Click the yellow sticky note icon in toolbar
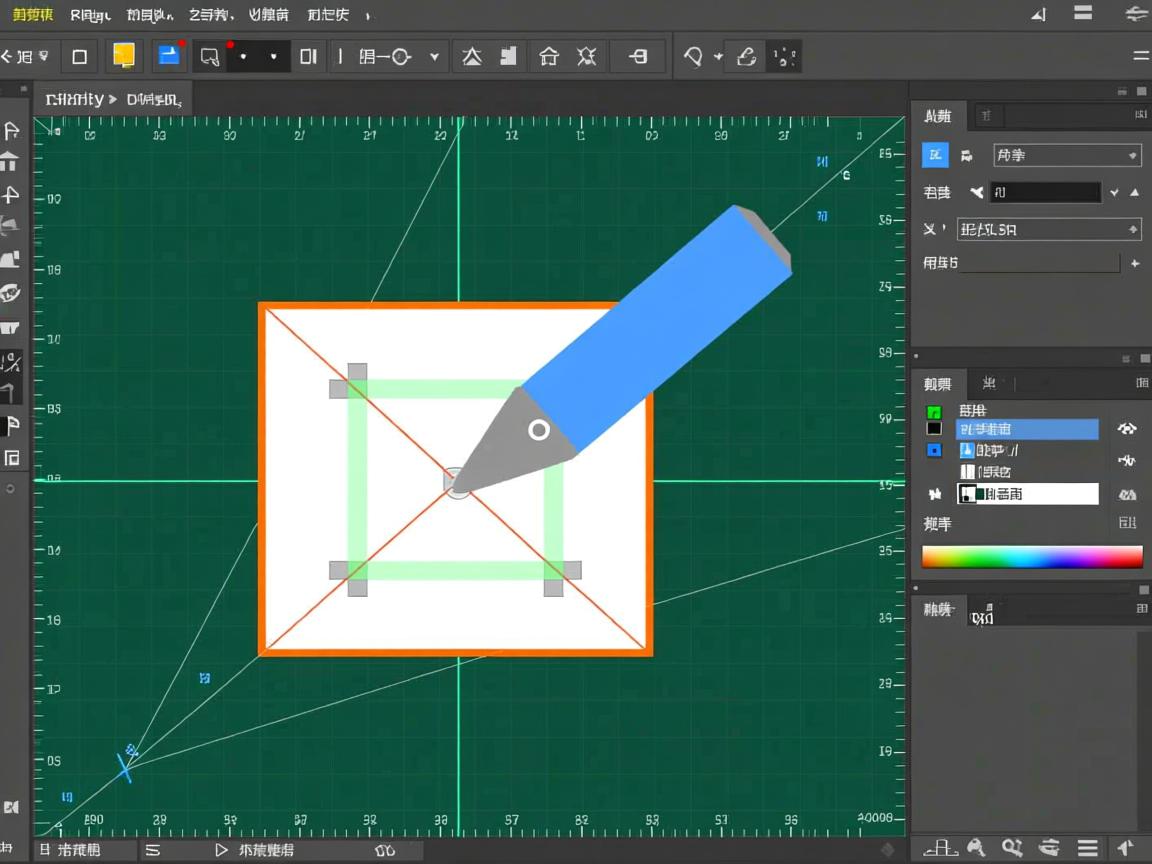1152x864 pixels. pos(124,56)
